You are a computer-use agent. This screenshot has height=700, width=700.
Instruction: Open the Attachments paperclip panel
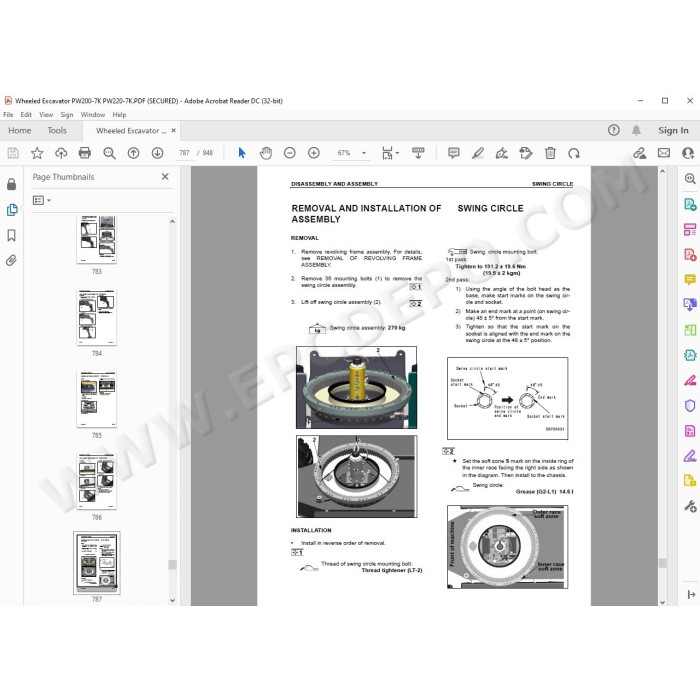click(x=12, y=260)
